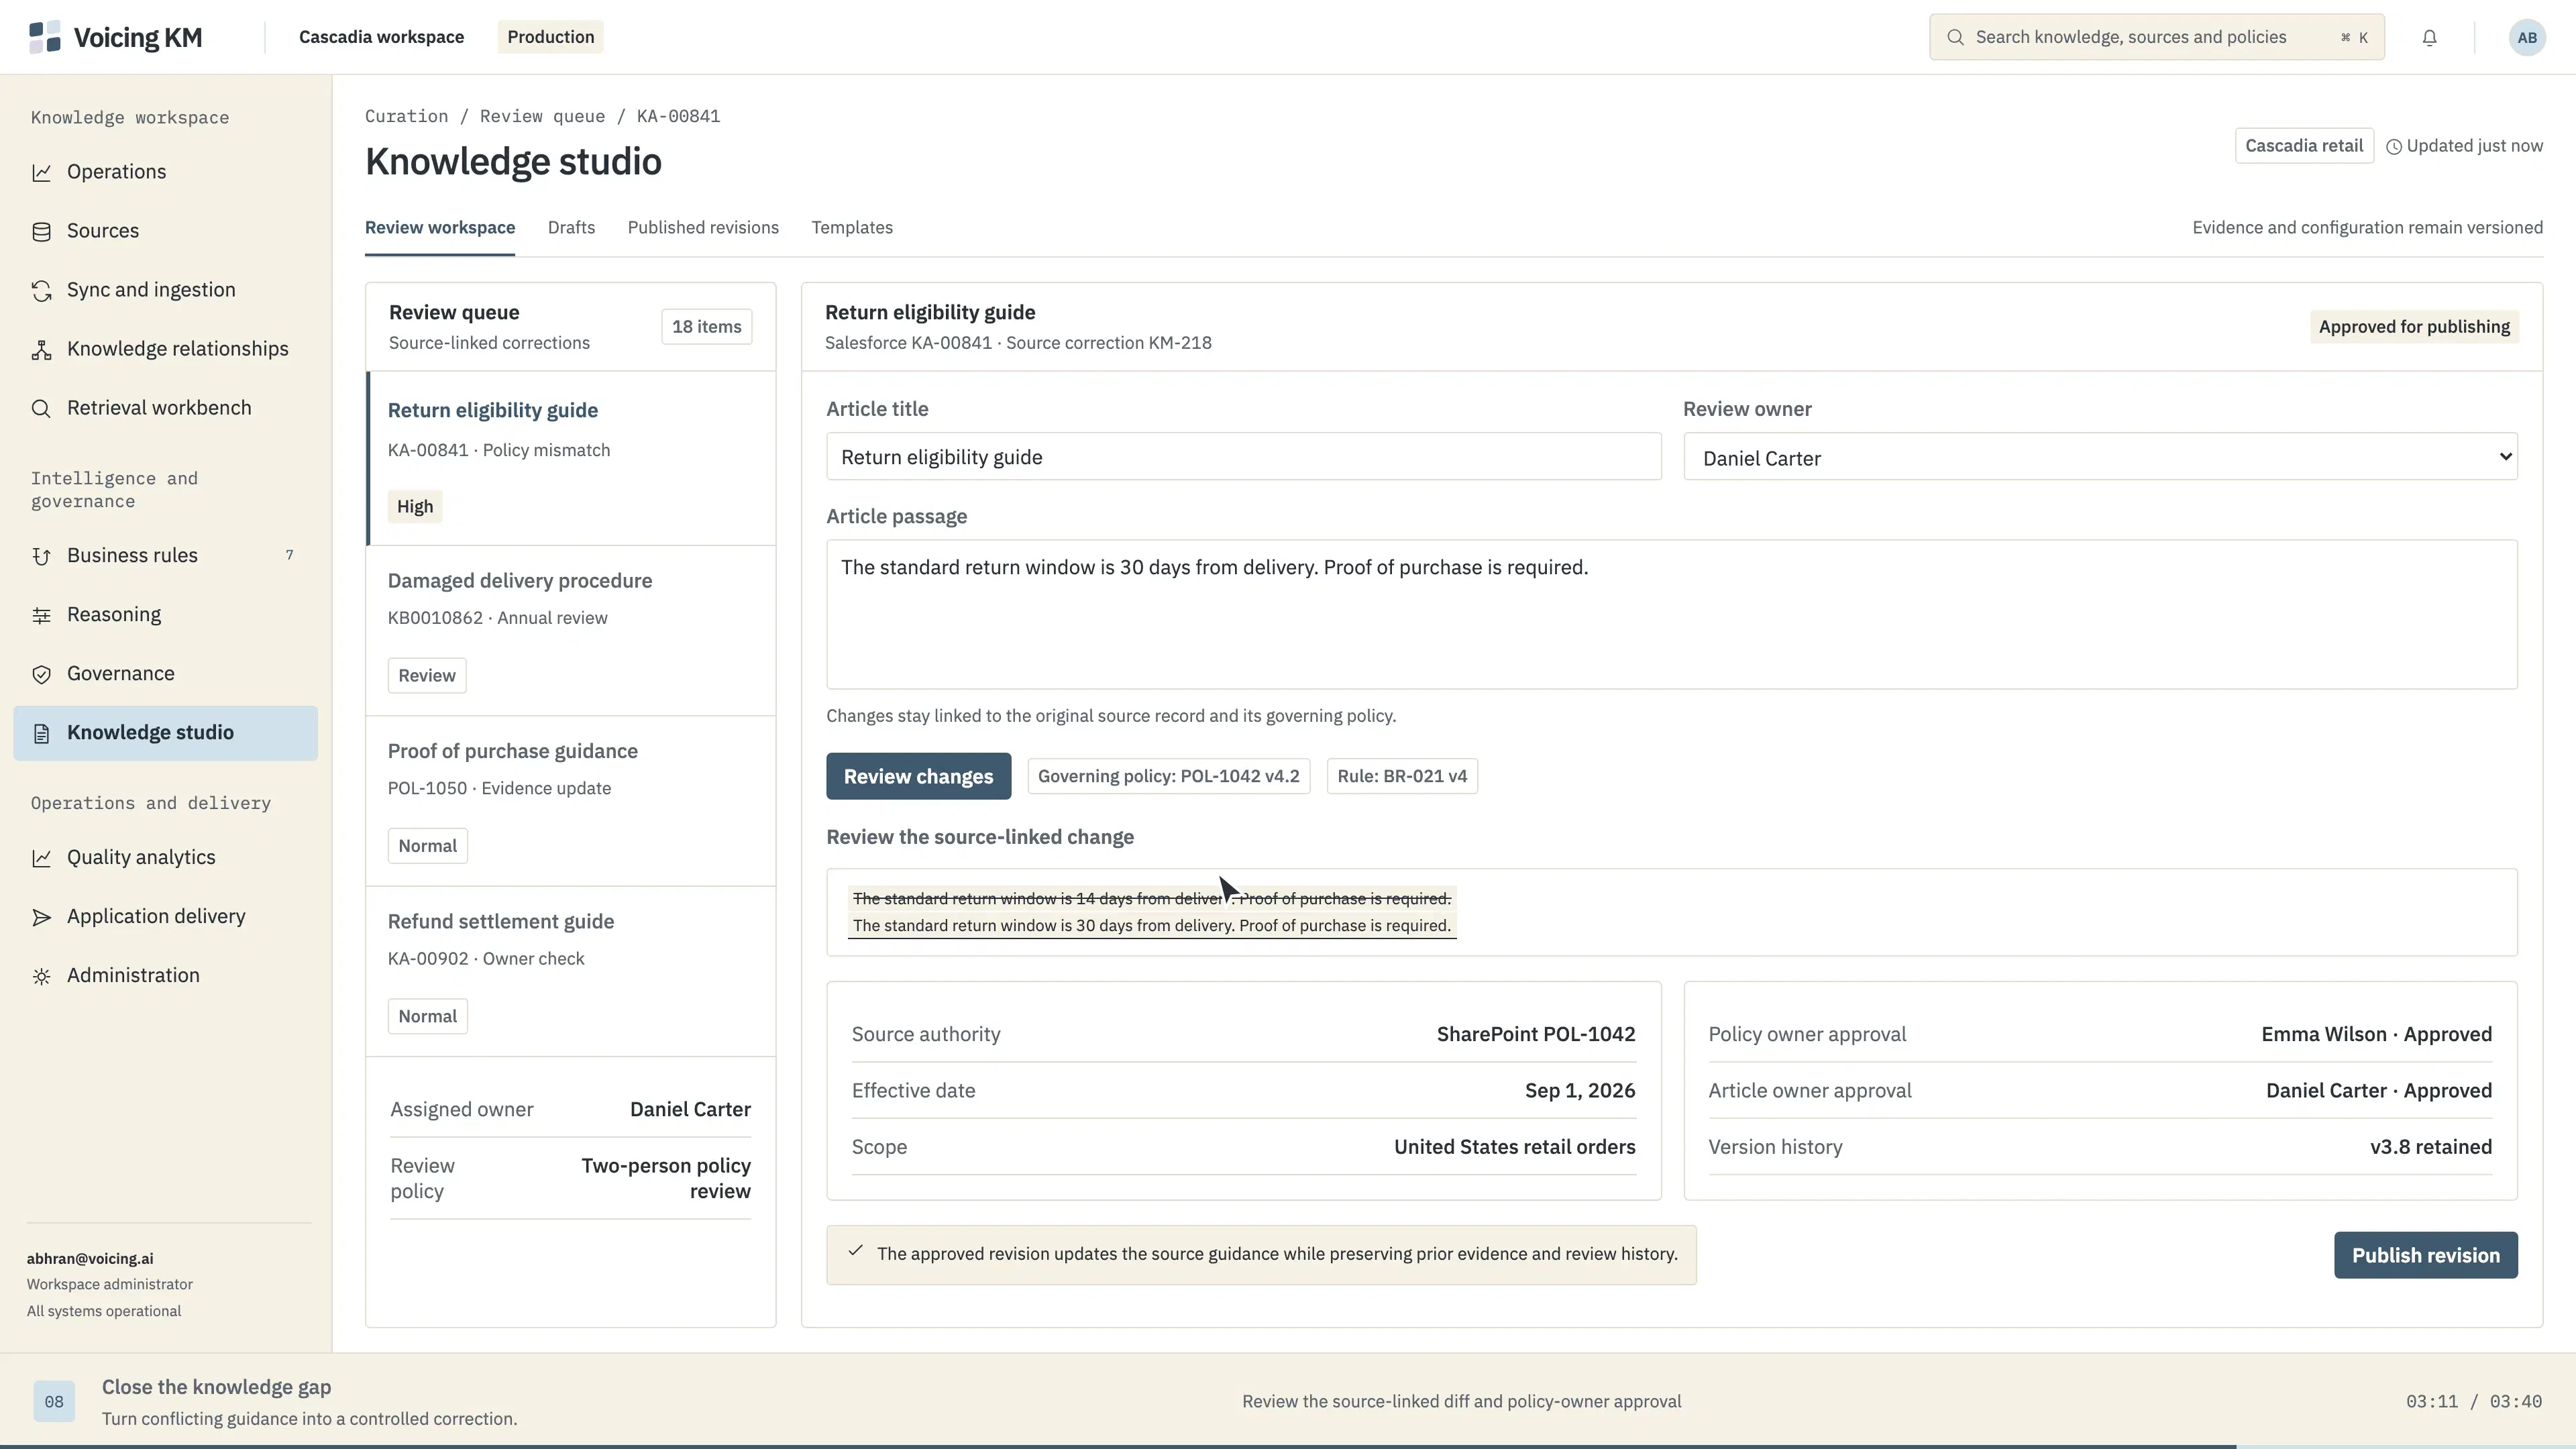Click the Retrieval workbench magnifier icon
The height and width of the screenshot is (1449, 2576).
pyautogui.click(x=41, y=409)
